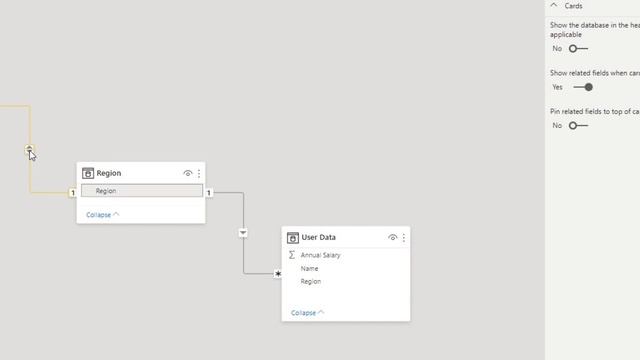Click the sigma icon beside Annual Salary
This screenshot has width=640, height=360.
click(x=291, y=255)
